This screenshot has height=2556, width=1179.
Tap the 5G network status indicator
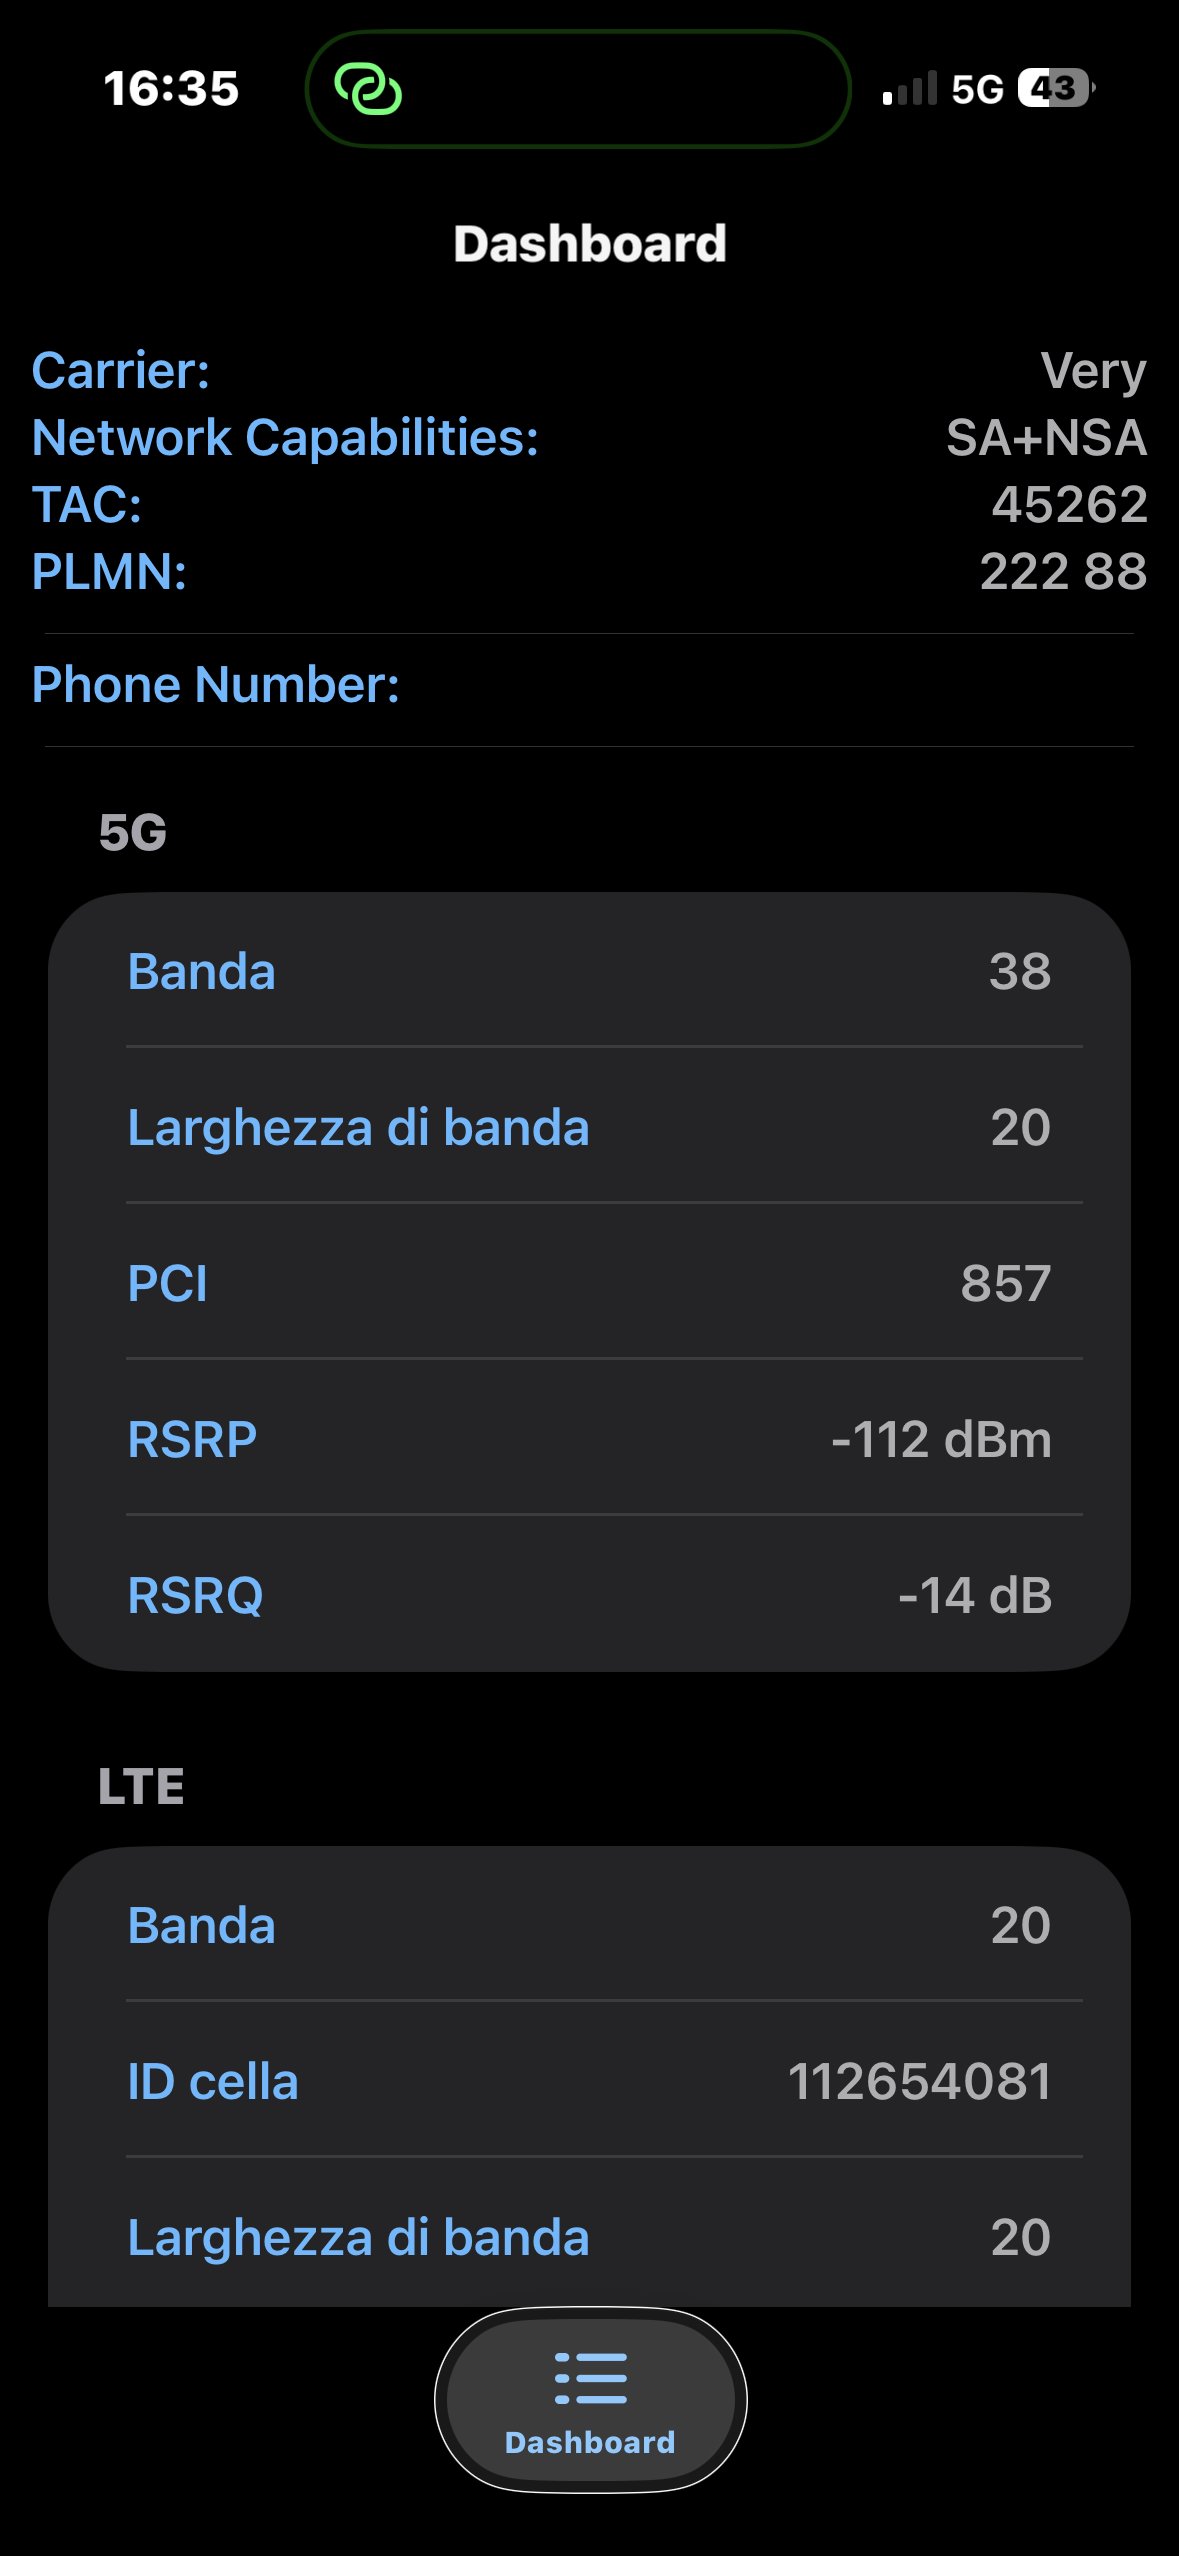(977, 89)
